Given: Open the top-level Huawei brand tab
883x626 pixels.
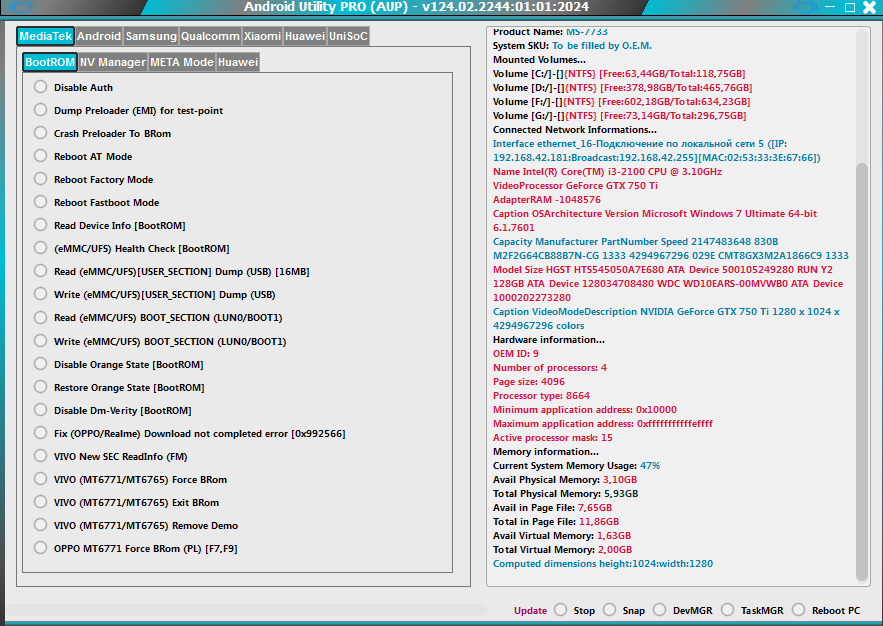Looking at the screenshot, I should [305, 36].
